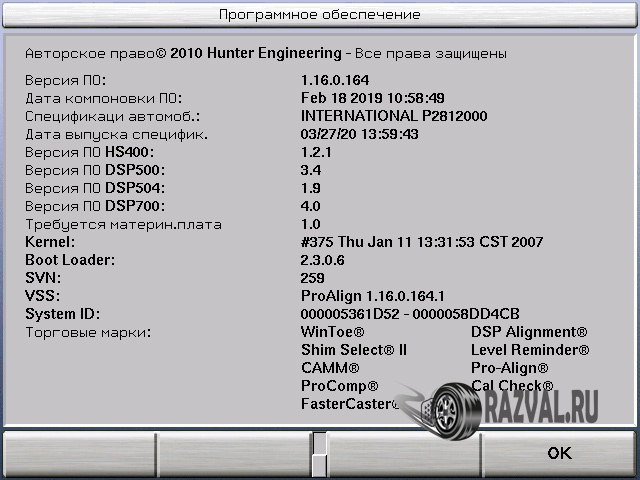Select build date Feb 18 2019 10:58:49
The width and height of the screenshot is (640, 480).
[373, 98]
